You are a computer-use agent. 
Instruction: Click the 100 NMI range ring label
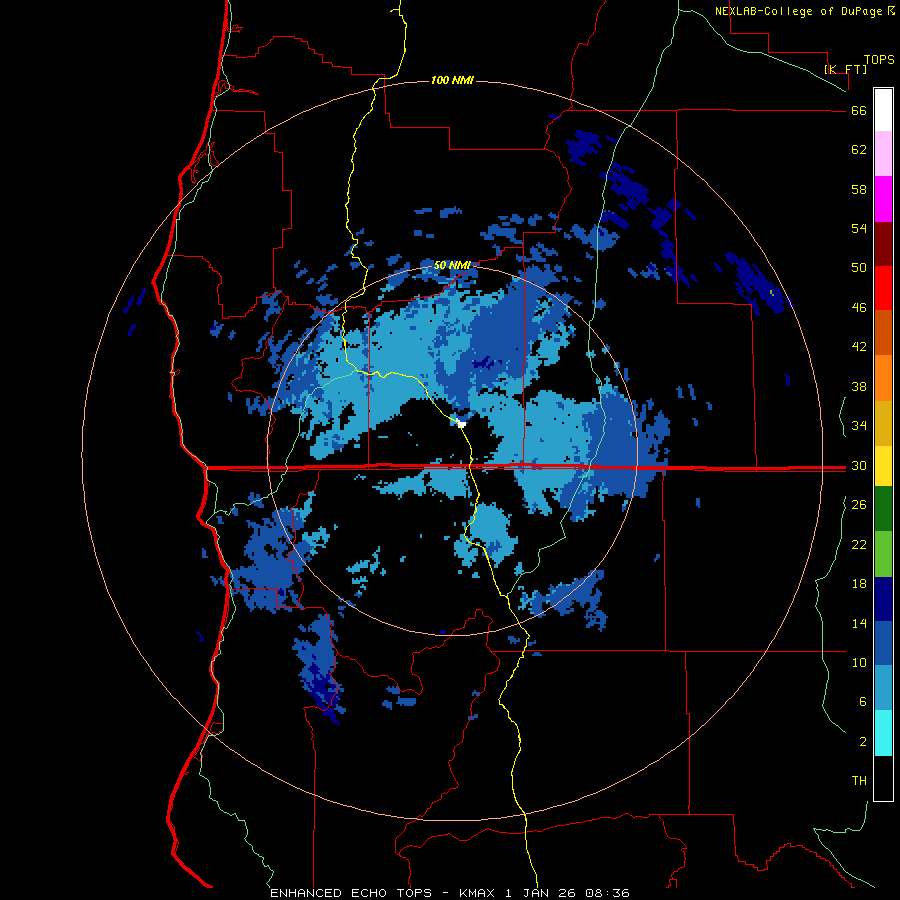452,80
